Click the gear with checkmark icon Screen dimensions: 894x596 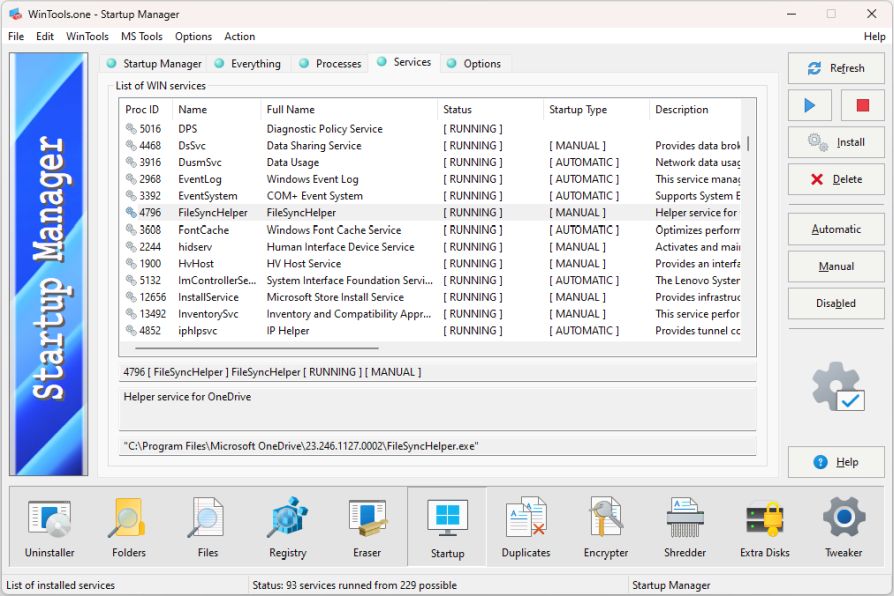pos(839,387)
